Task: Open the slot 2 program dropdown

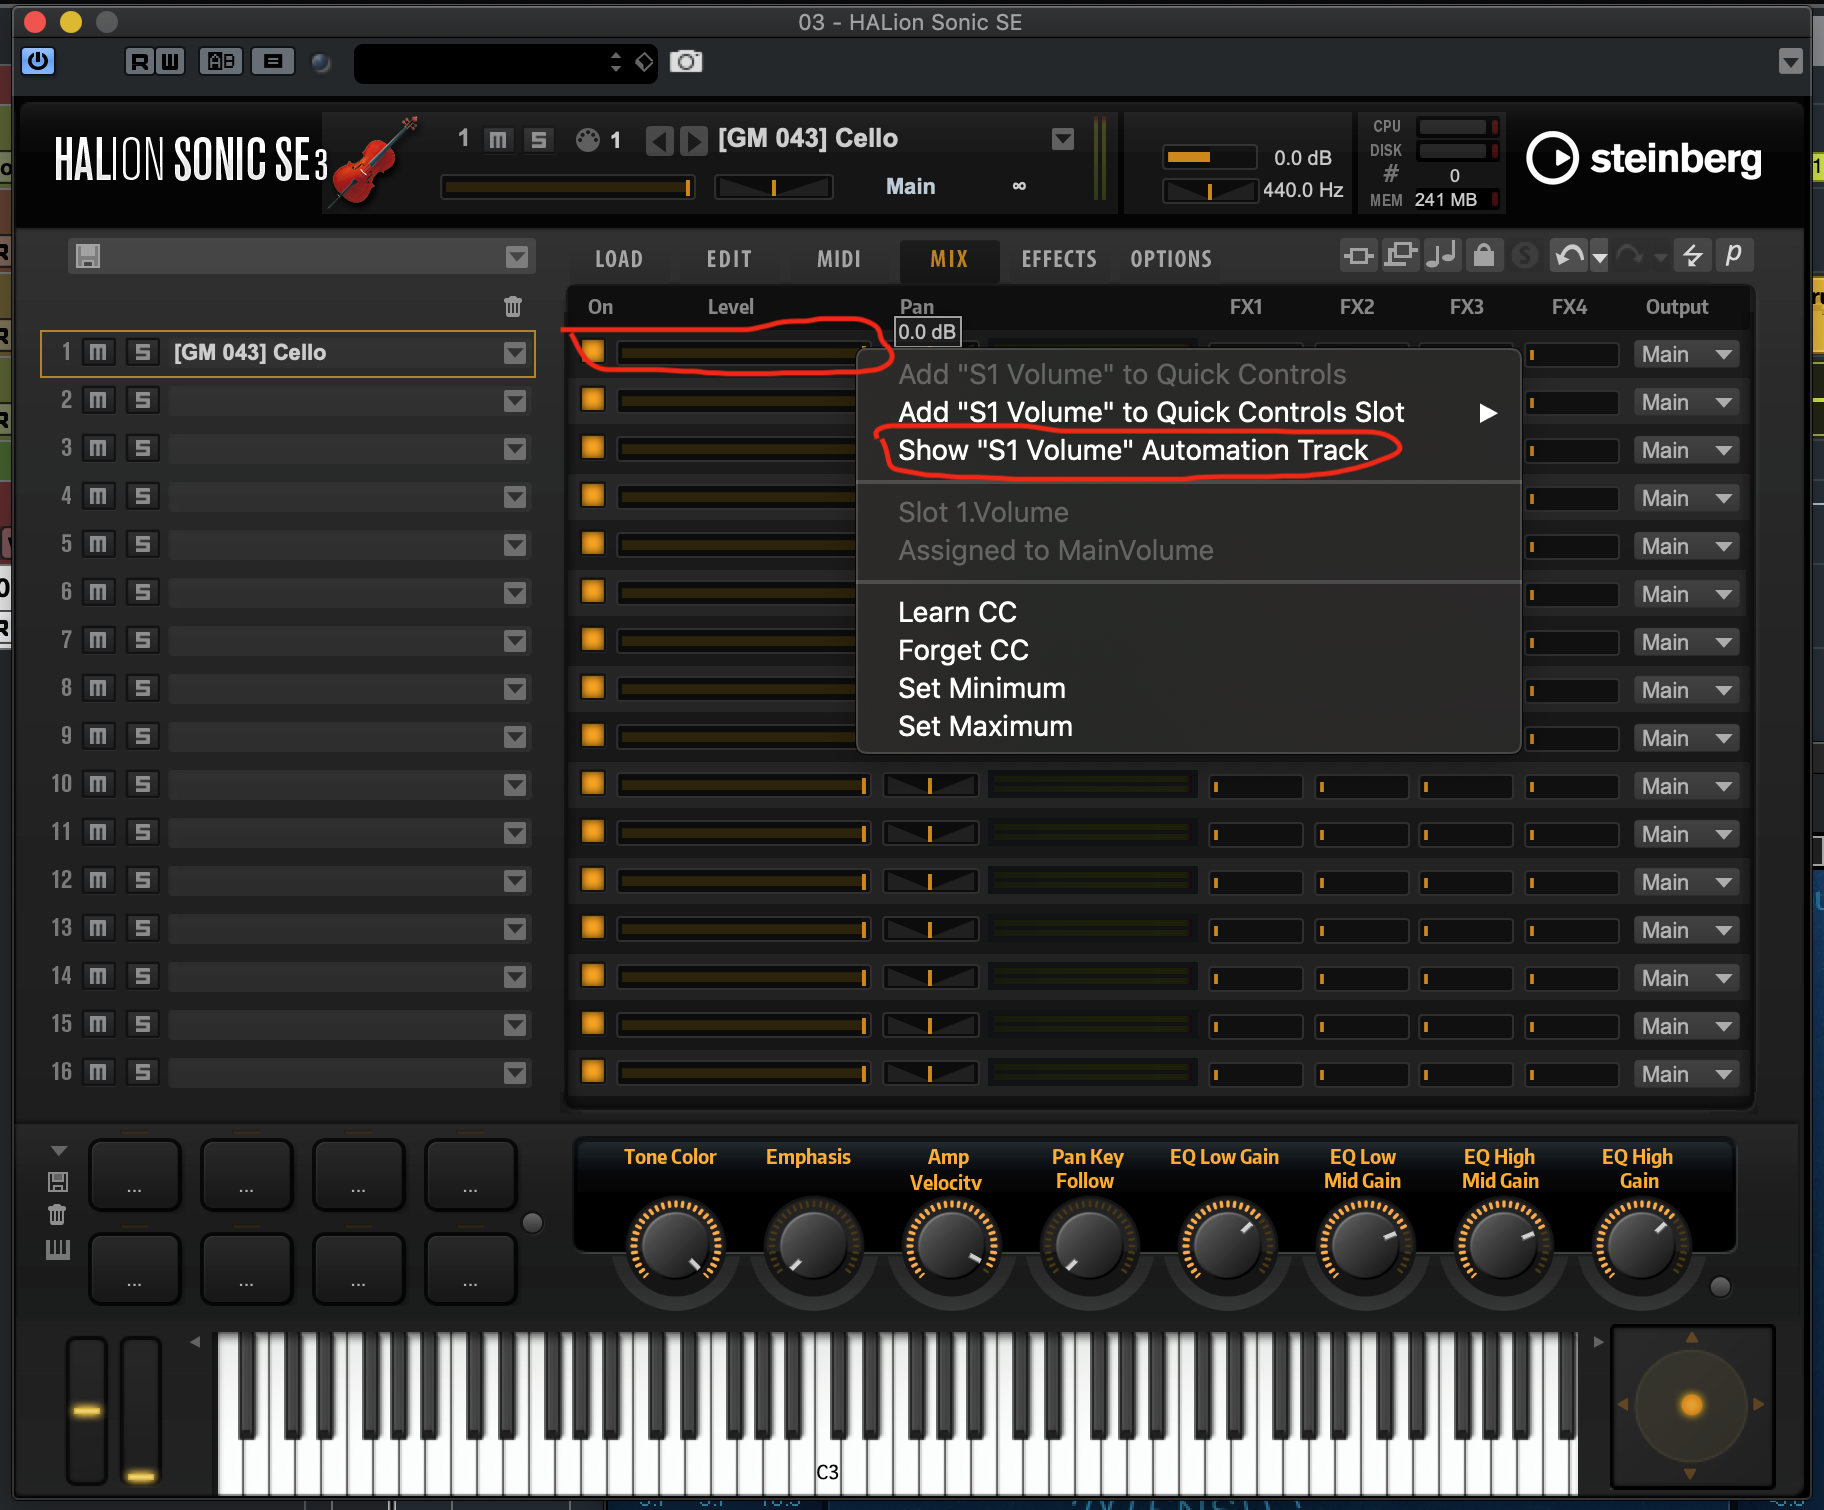Action: pos(515,401)
